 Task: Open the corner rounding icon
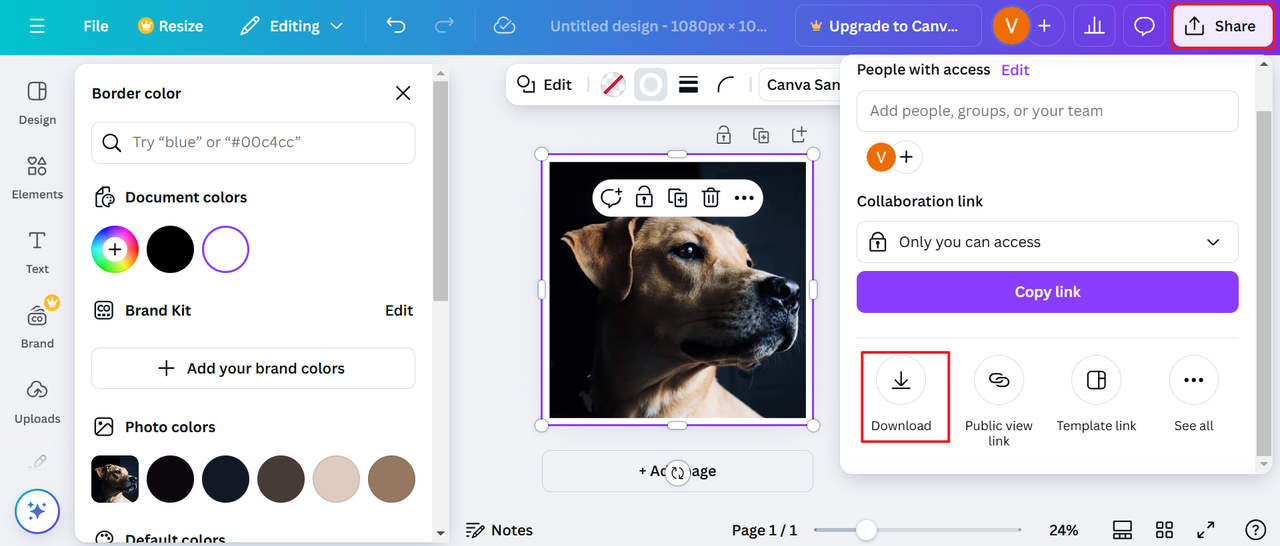click(x=726, y=85)
